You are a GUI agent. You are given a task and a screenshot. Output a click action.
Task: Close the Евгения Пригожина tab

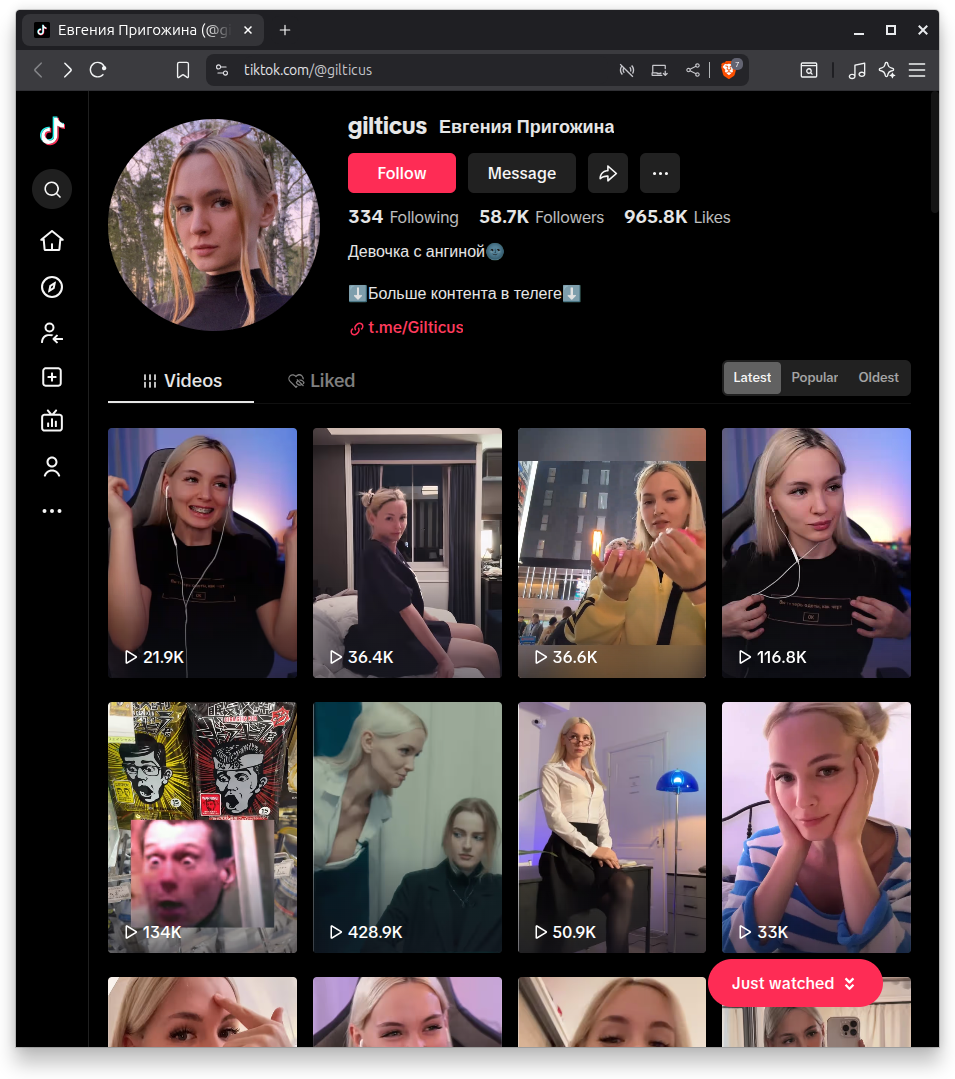pyautogui.click(x=248, y=30)
